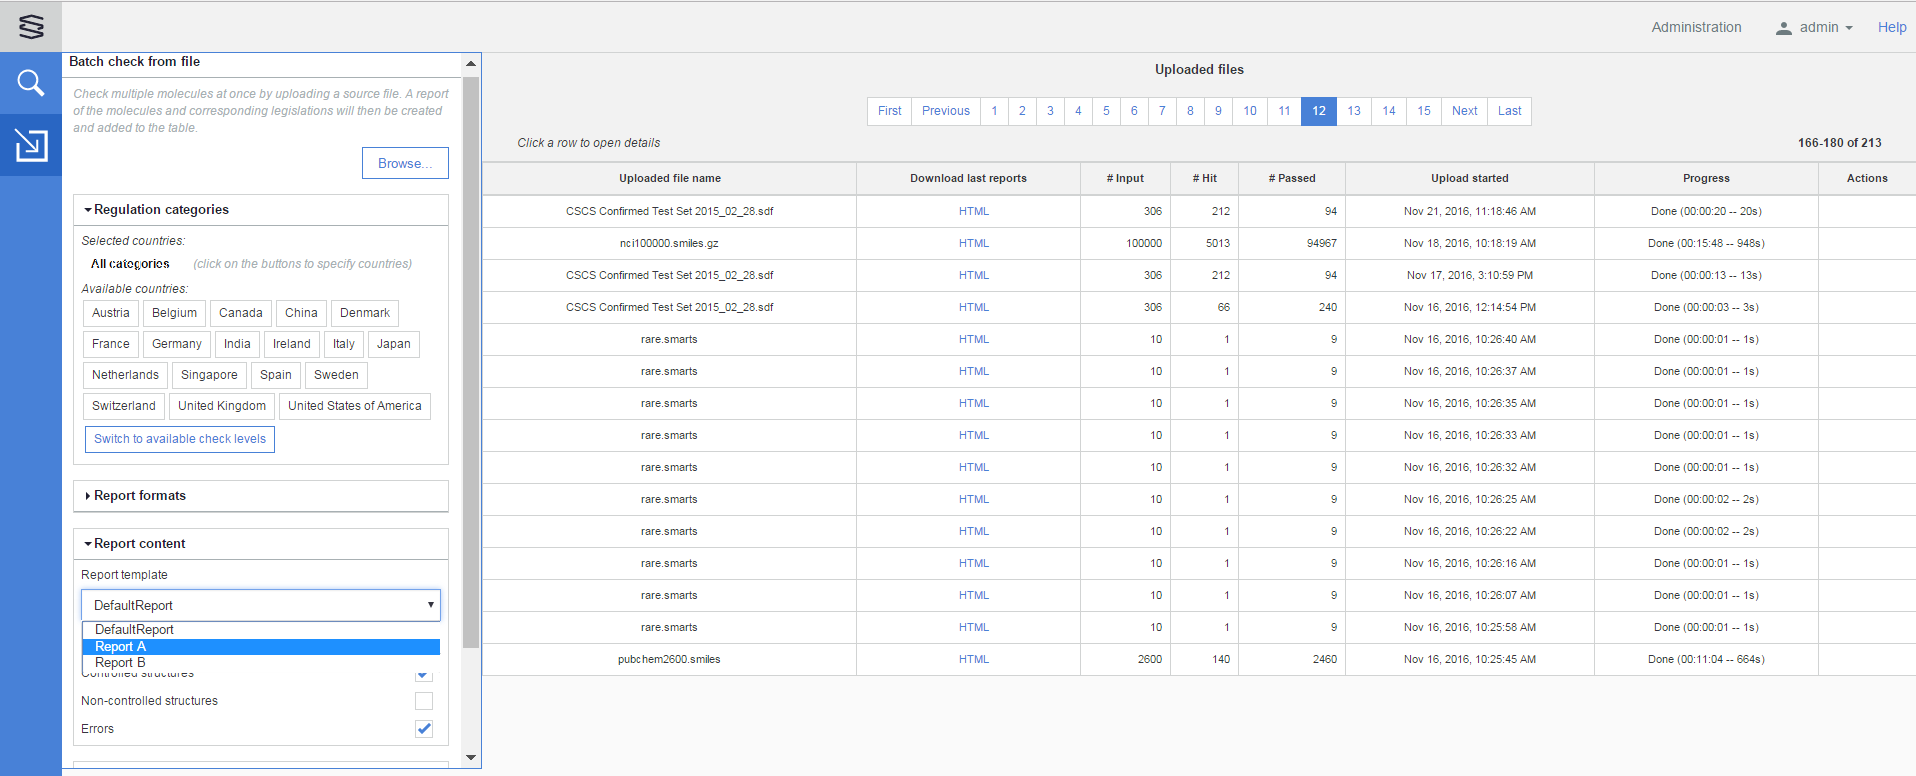Click the admin user profile icon
Screen dimensions: 1916x776
coord(1783,28)
